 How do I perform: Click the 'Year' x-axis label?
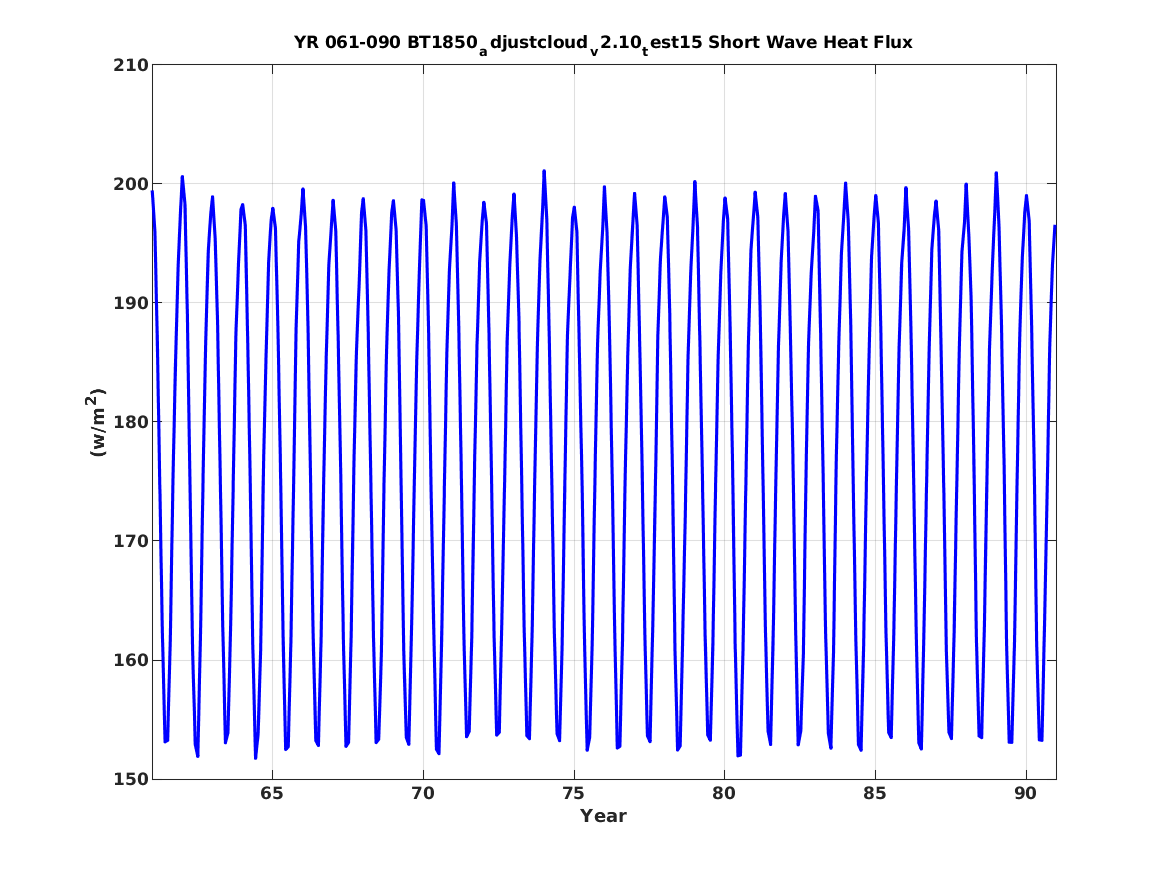coord(604,816)
